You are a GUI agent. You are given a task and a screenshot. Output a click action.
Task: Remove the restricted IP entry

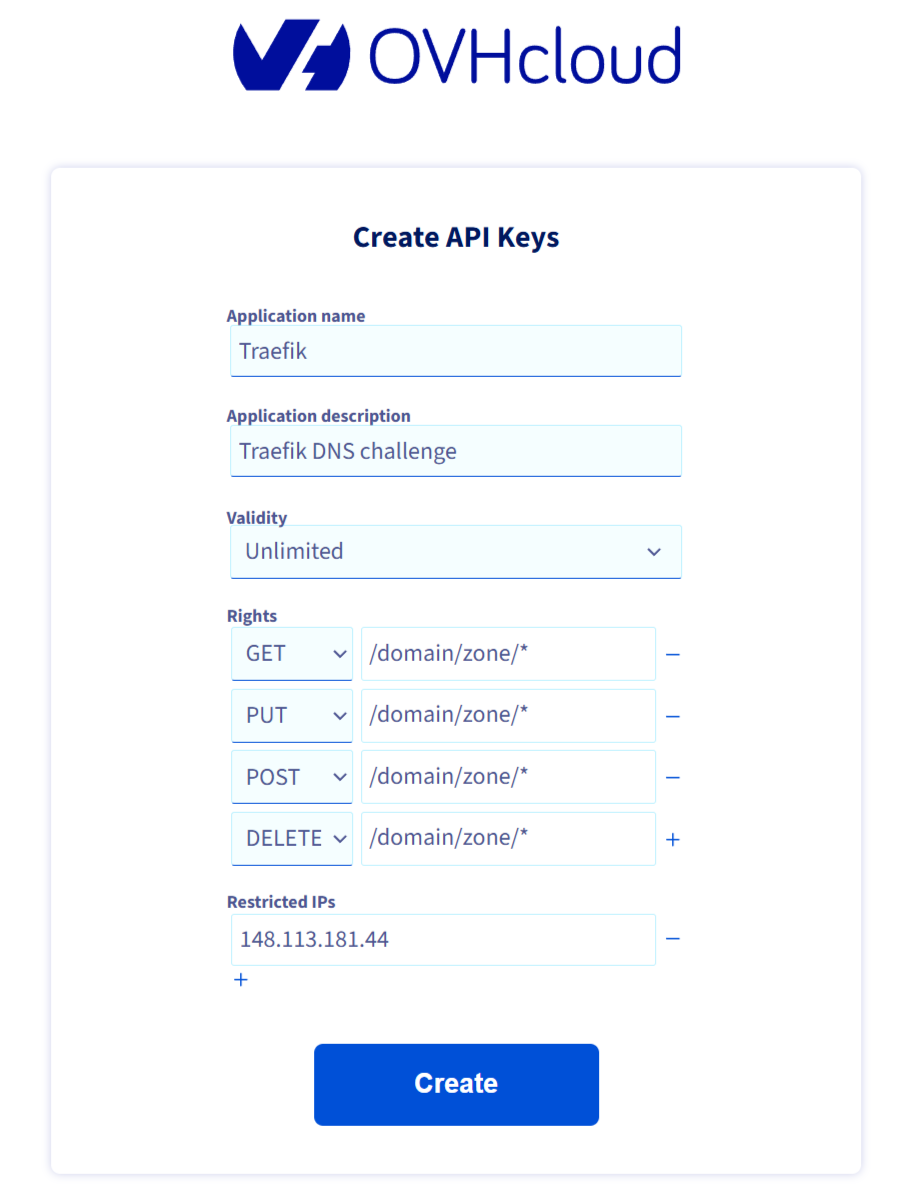(x=672, y=939)
